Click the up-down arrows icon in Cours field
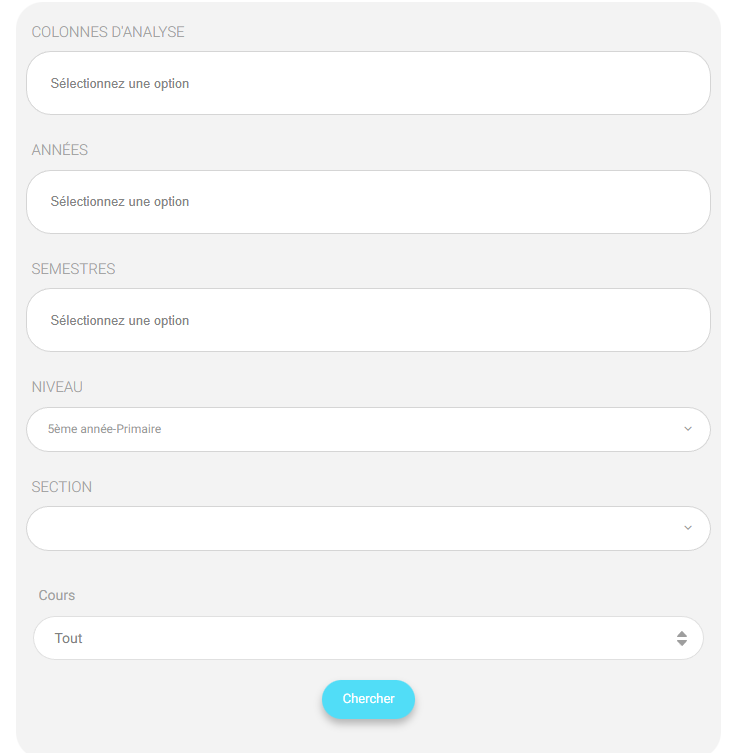 point(682,638)
